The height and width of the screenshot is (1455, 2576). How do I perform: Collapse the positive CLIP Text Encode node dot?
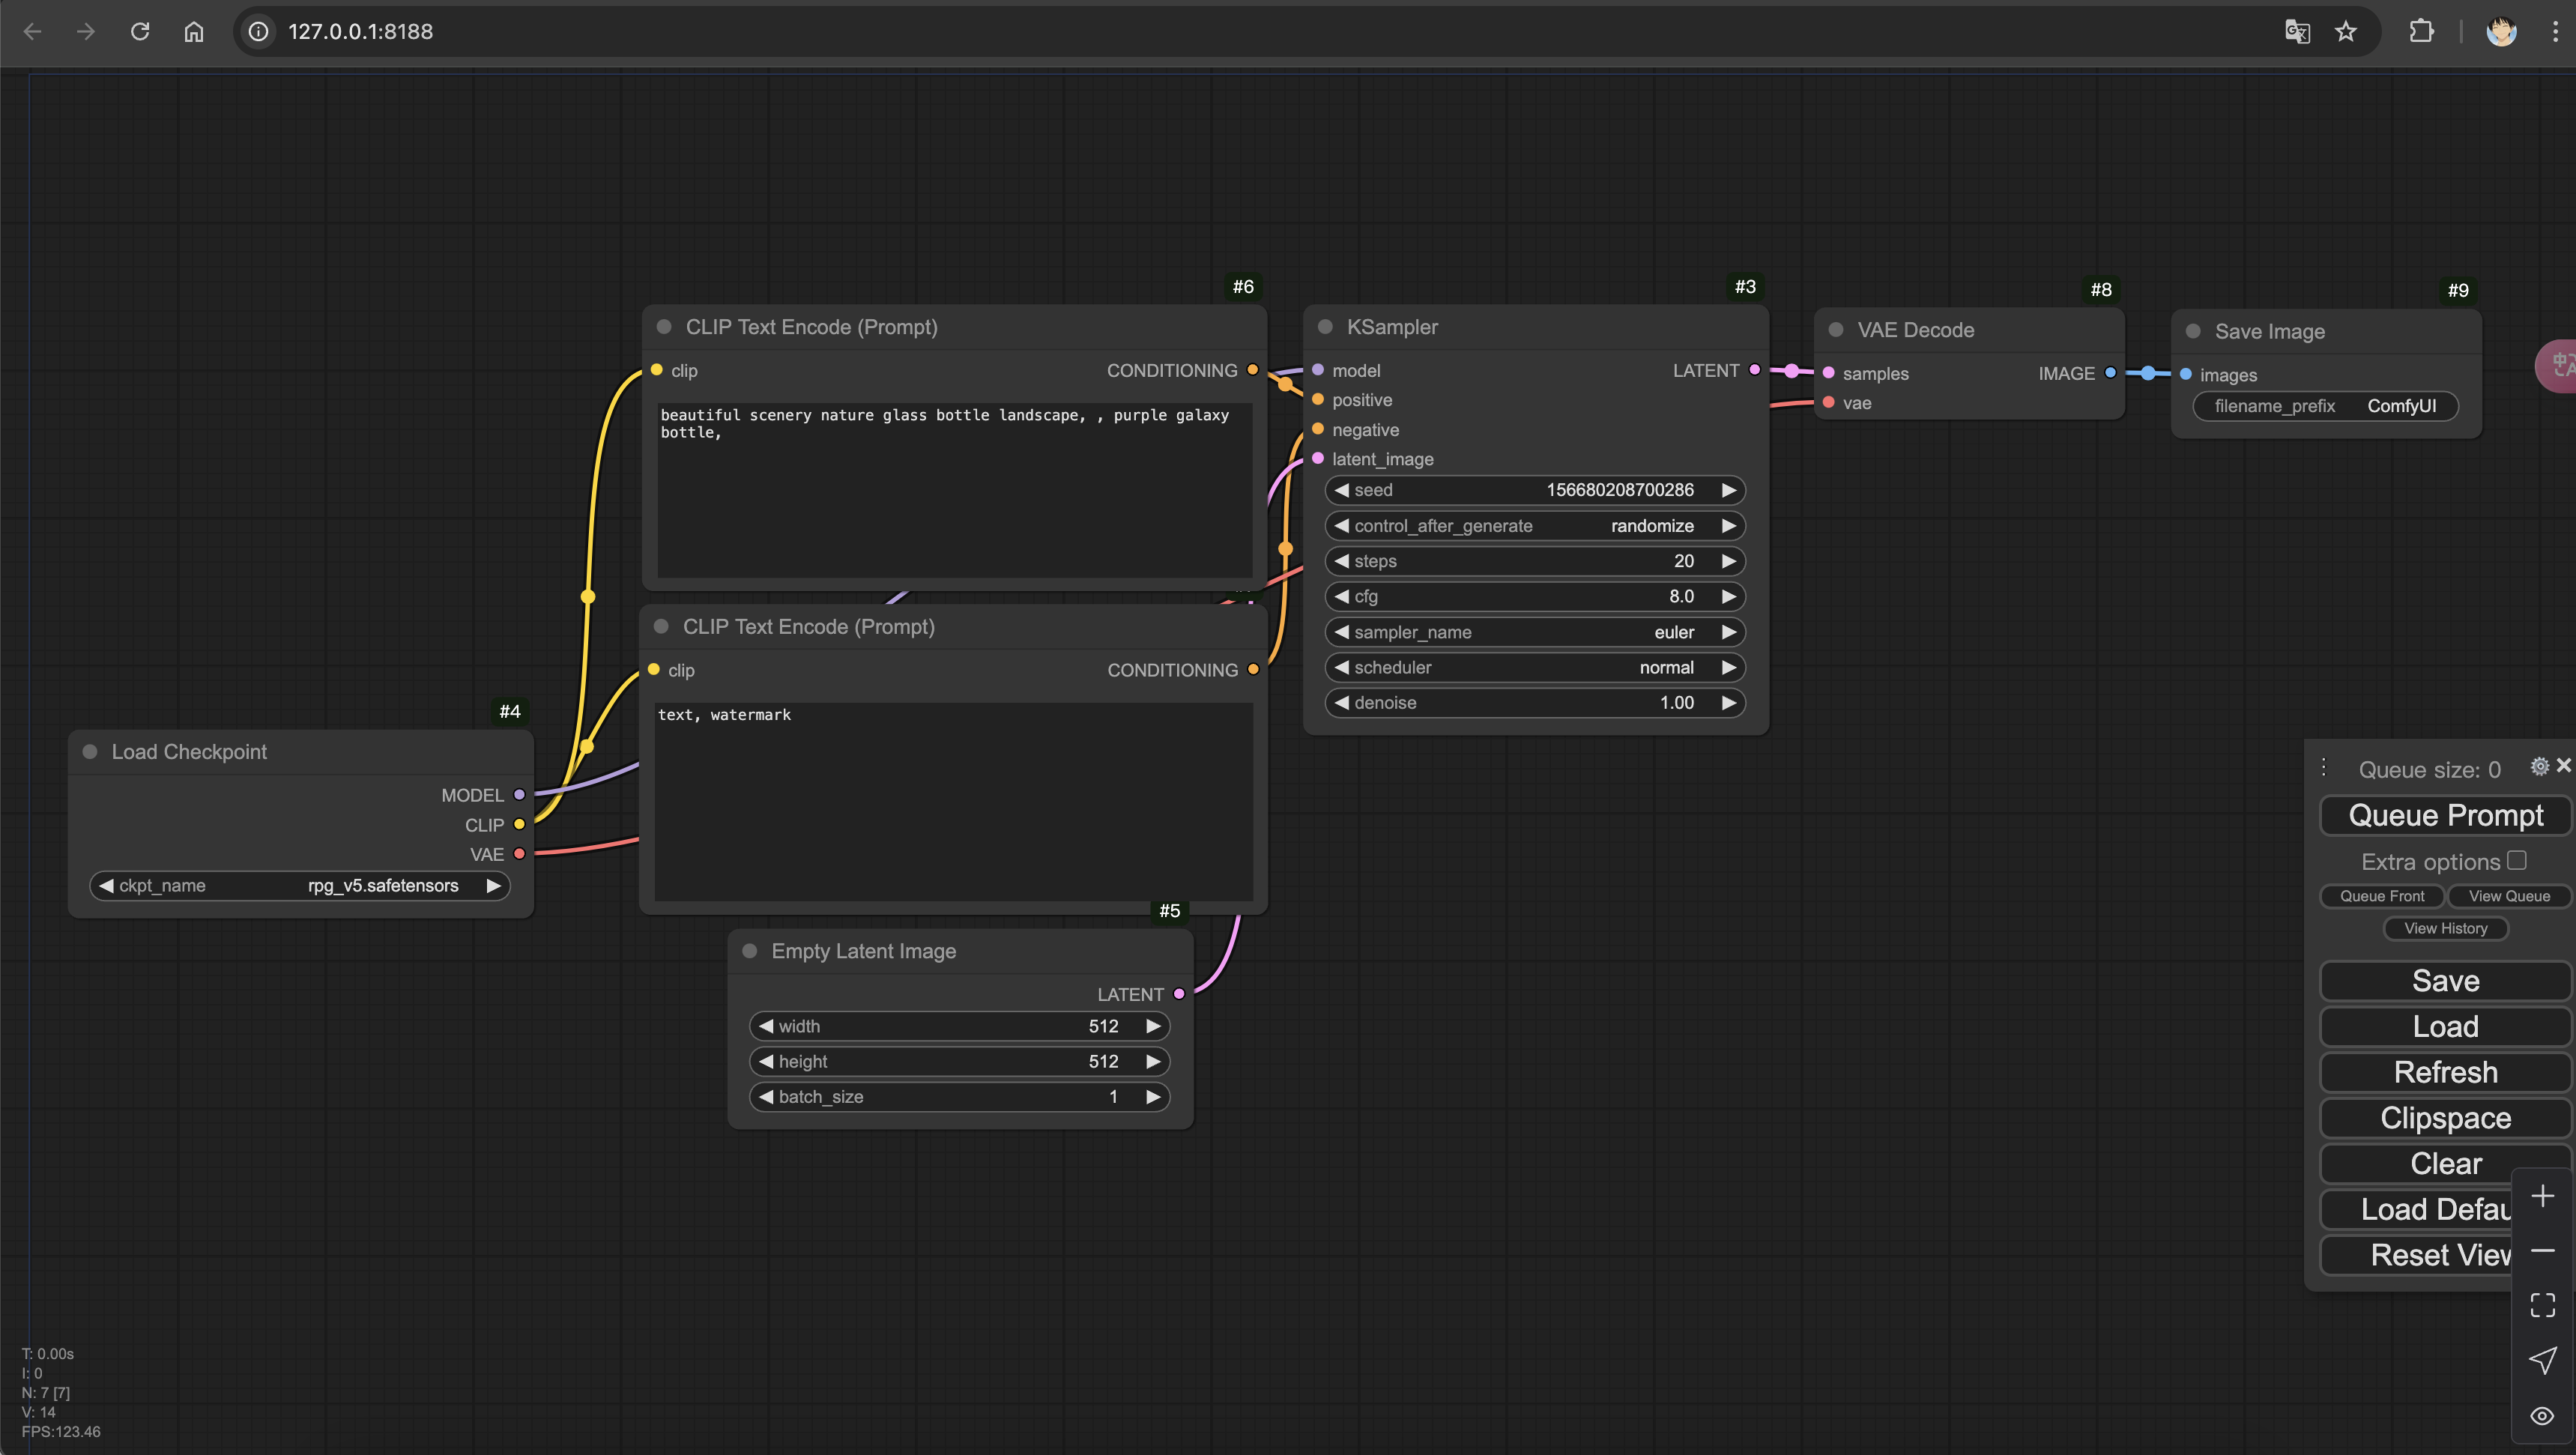tap(664, 327)
